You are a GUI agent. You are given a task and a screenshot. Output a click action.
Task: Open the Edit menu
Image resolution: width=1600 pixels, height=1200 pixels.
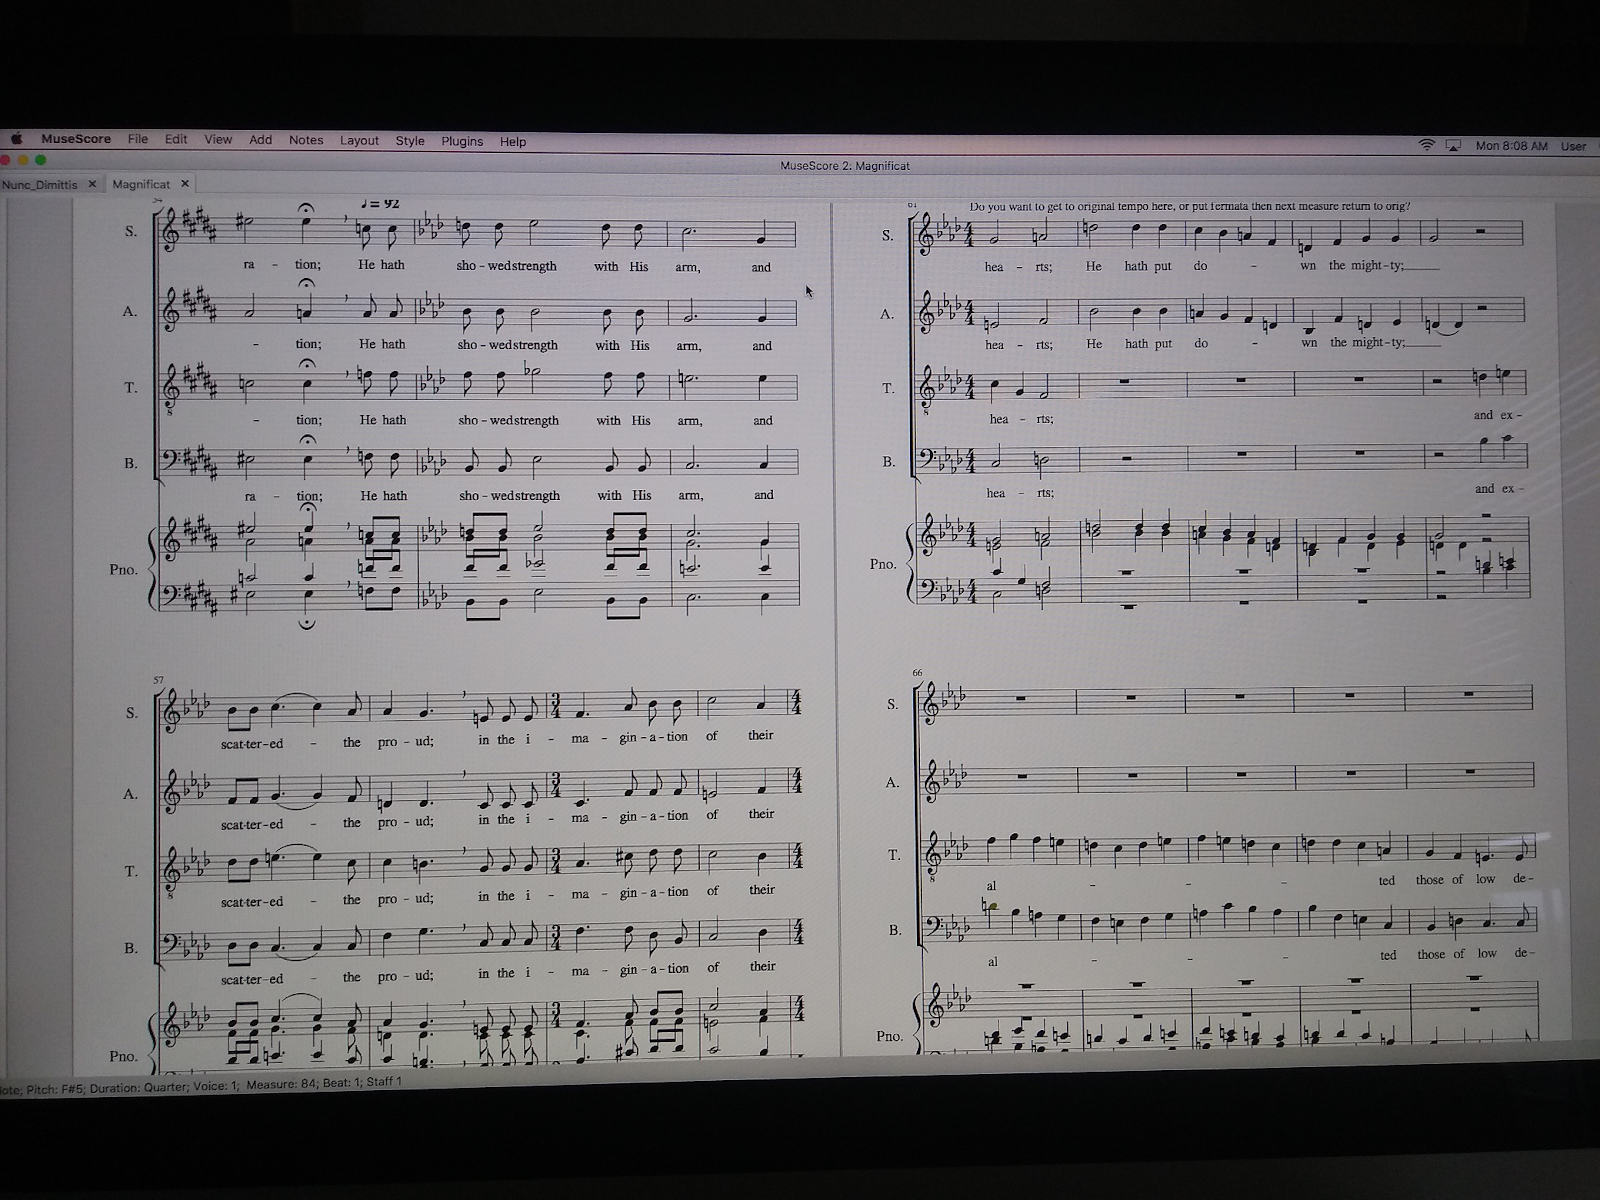tap(176, 140)
